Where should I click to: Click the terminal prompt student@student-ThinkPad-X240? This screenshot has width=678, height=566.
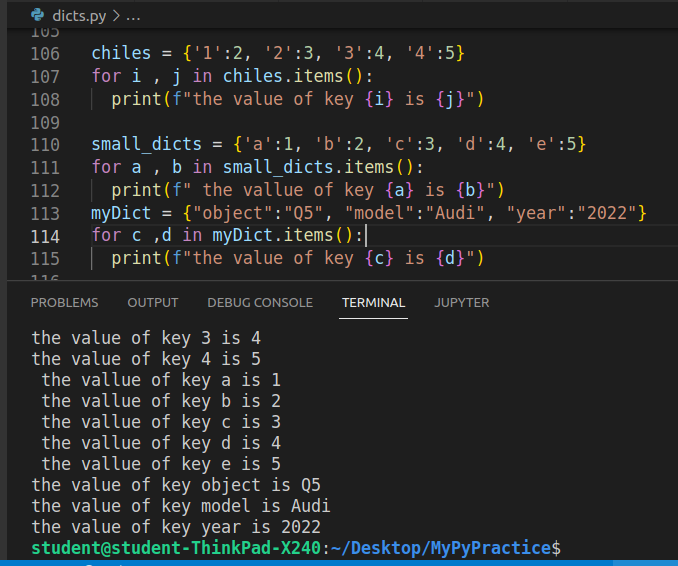pyautogui.click(x=176, y=548)
